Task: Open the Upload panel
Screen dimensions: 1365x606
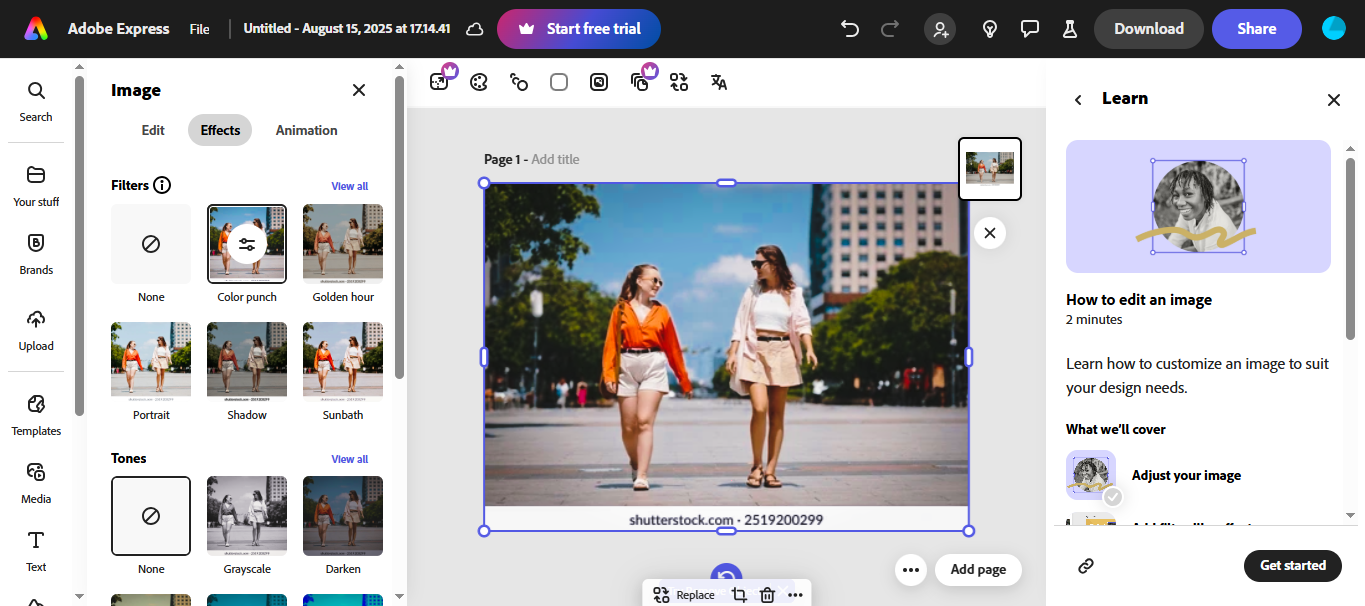Action: [x=36, y=331]
